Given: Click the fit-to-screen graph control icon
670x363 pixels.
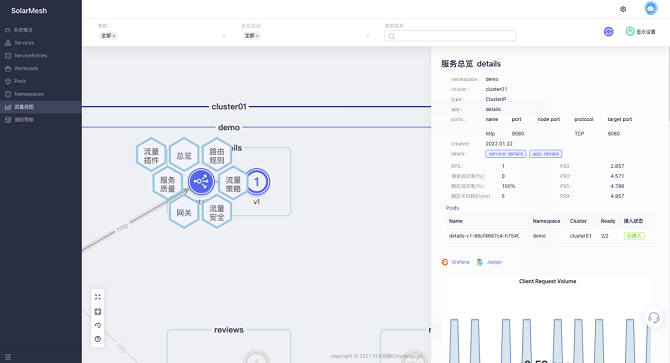Looking at the screenshot, I should click(98, 297).
